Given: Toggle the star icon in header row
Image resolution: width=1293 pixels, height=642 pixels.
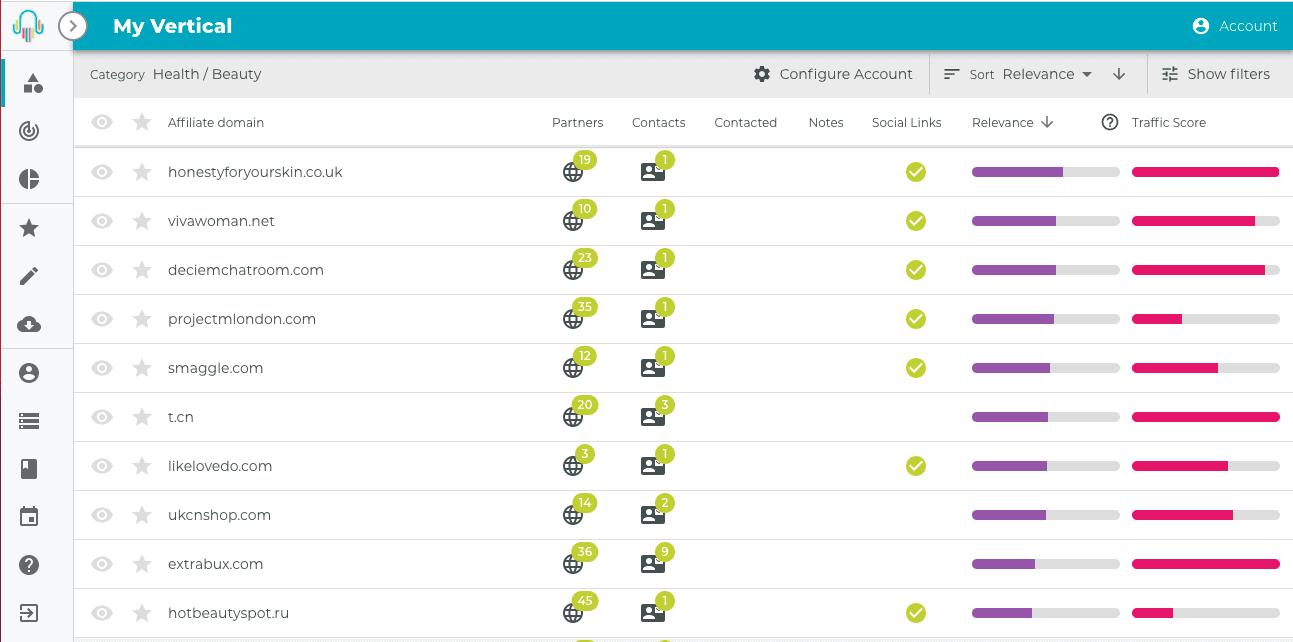Looking at the screenshot, I should [x=142, y=122].
